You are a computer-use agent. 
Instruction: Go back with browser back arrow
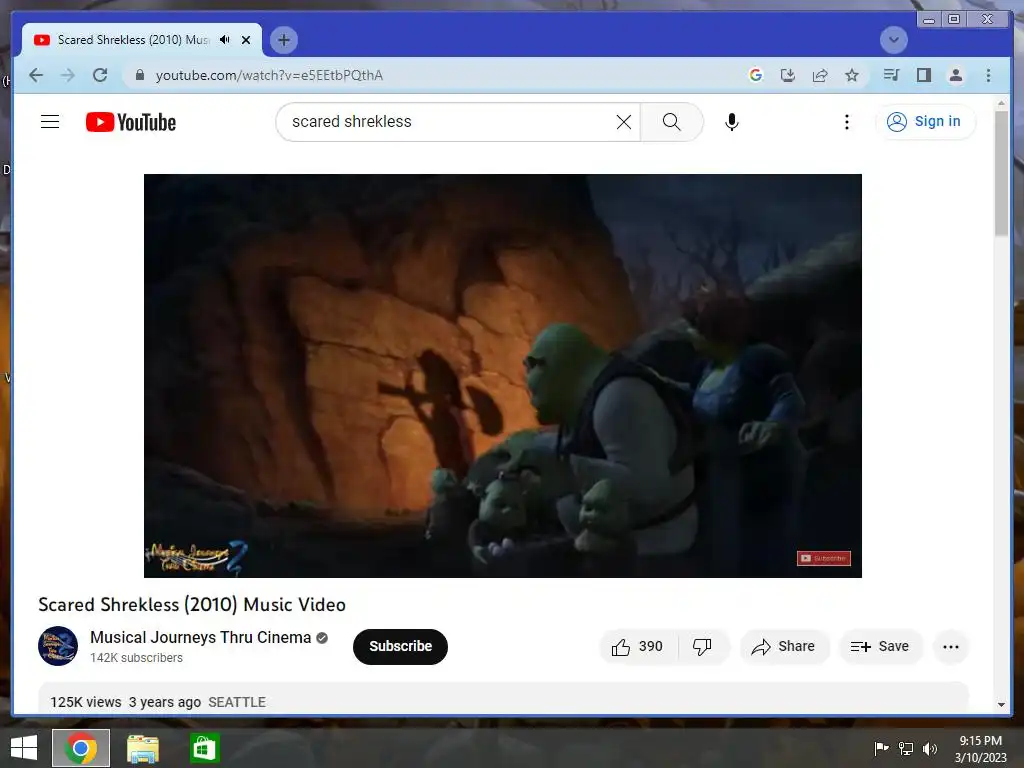(36, 75)
